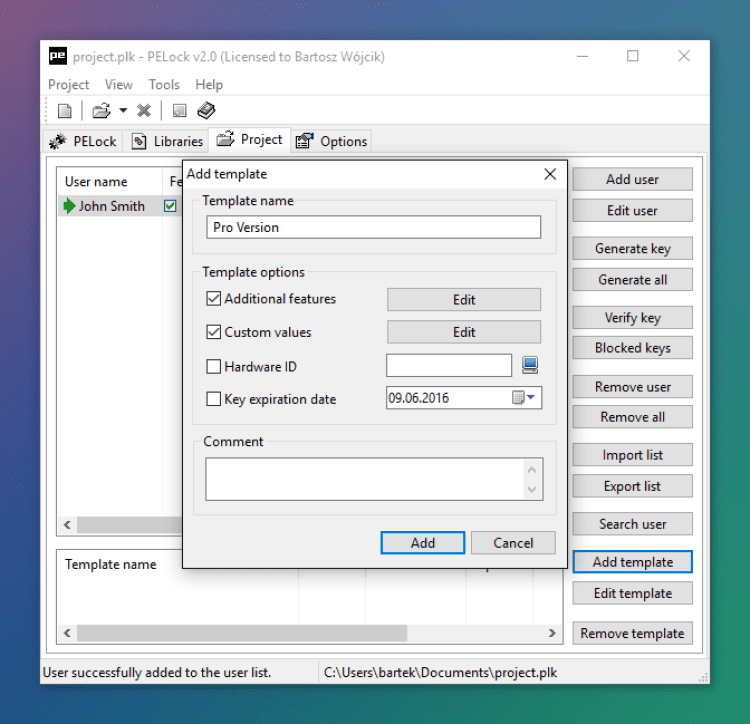The height and width of the screenshot is (724, 750).
Task: Switch to the PELock tab
Action: coord(83,142)
